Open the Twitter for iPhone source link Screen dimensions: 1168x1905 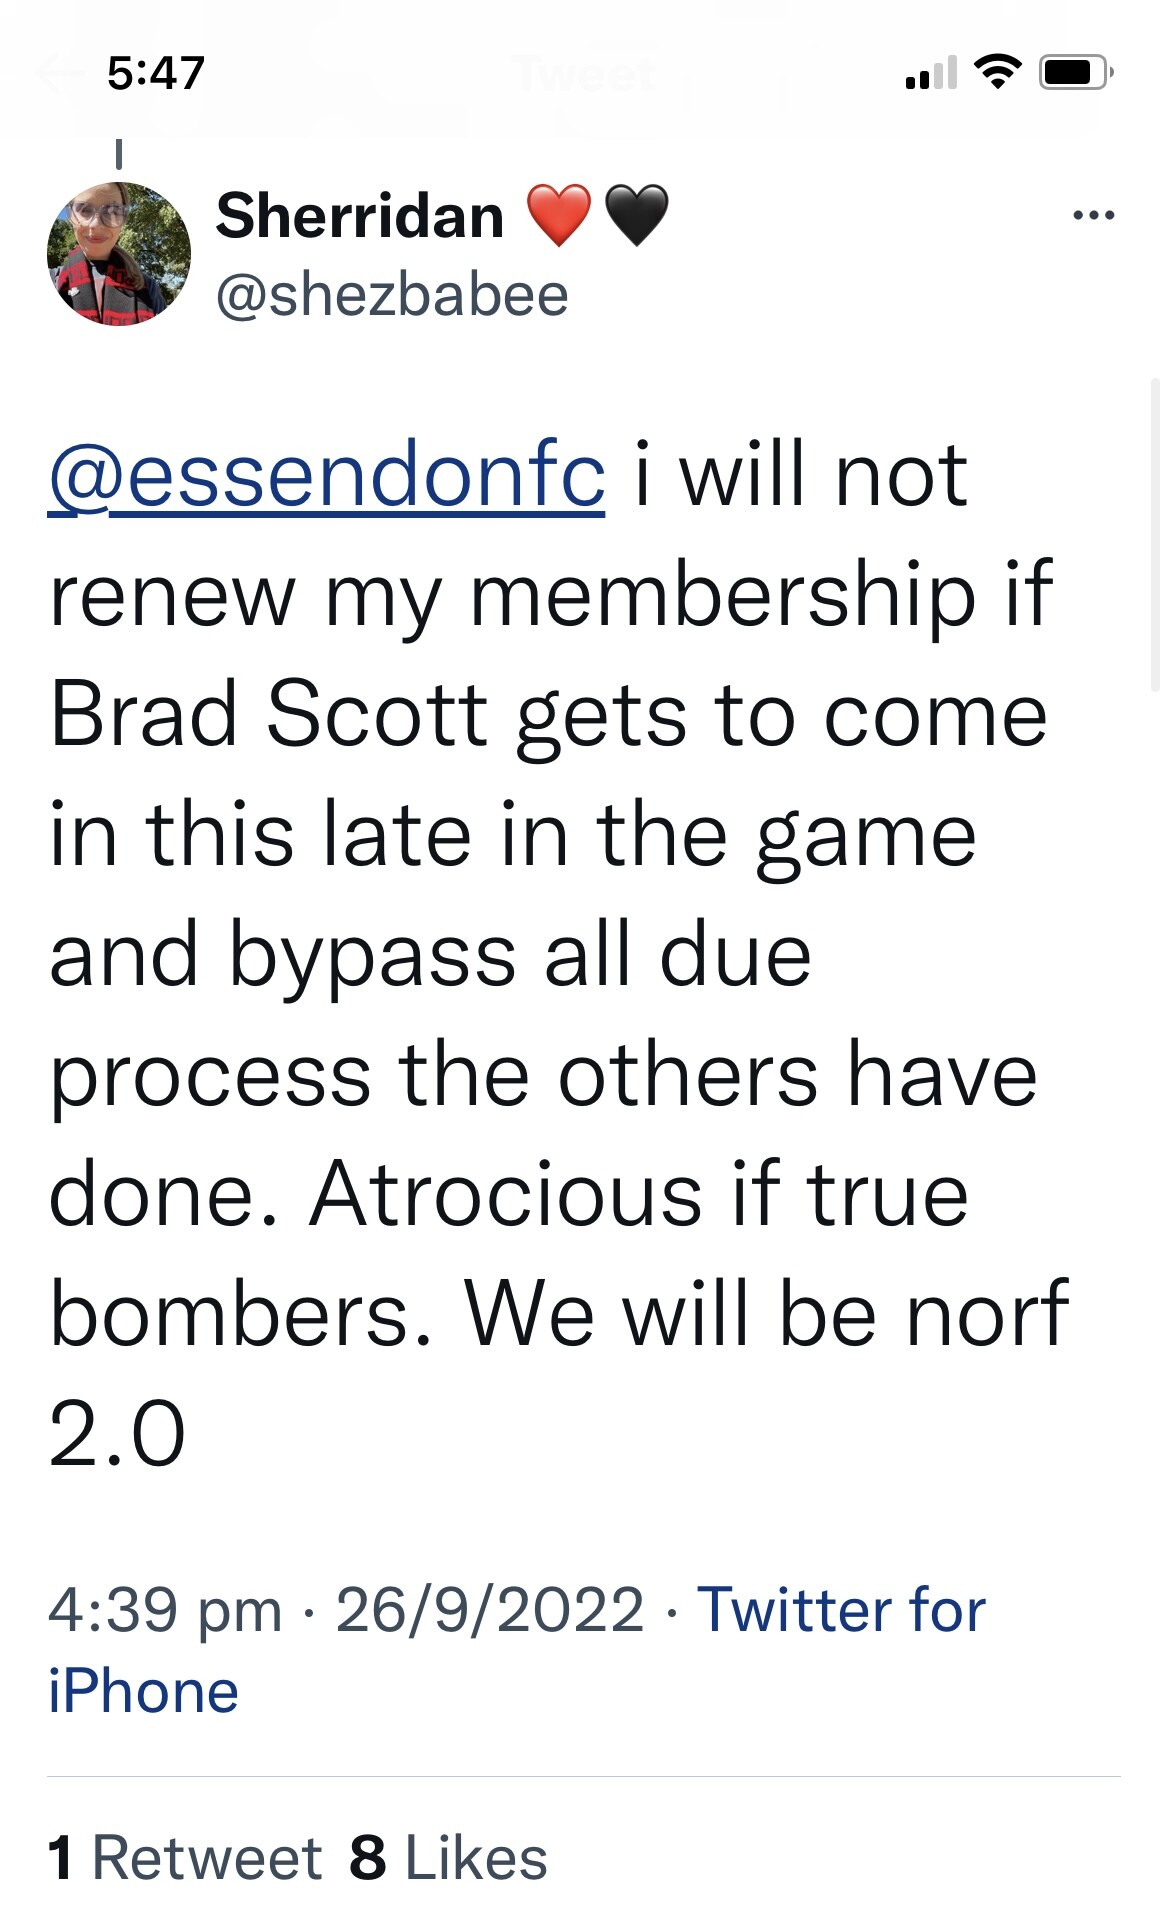pyautogui.click(x=517, y=1650)
